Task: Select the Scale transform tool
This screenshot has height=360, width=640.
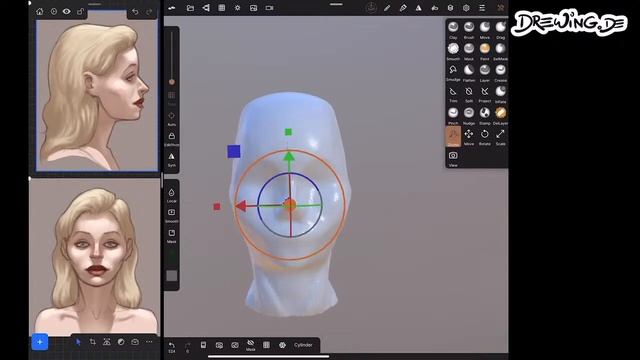Action: coord(500,137)
